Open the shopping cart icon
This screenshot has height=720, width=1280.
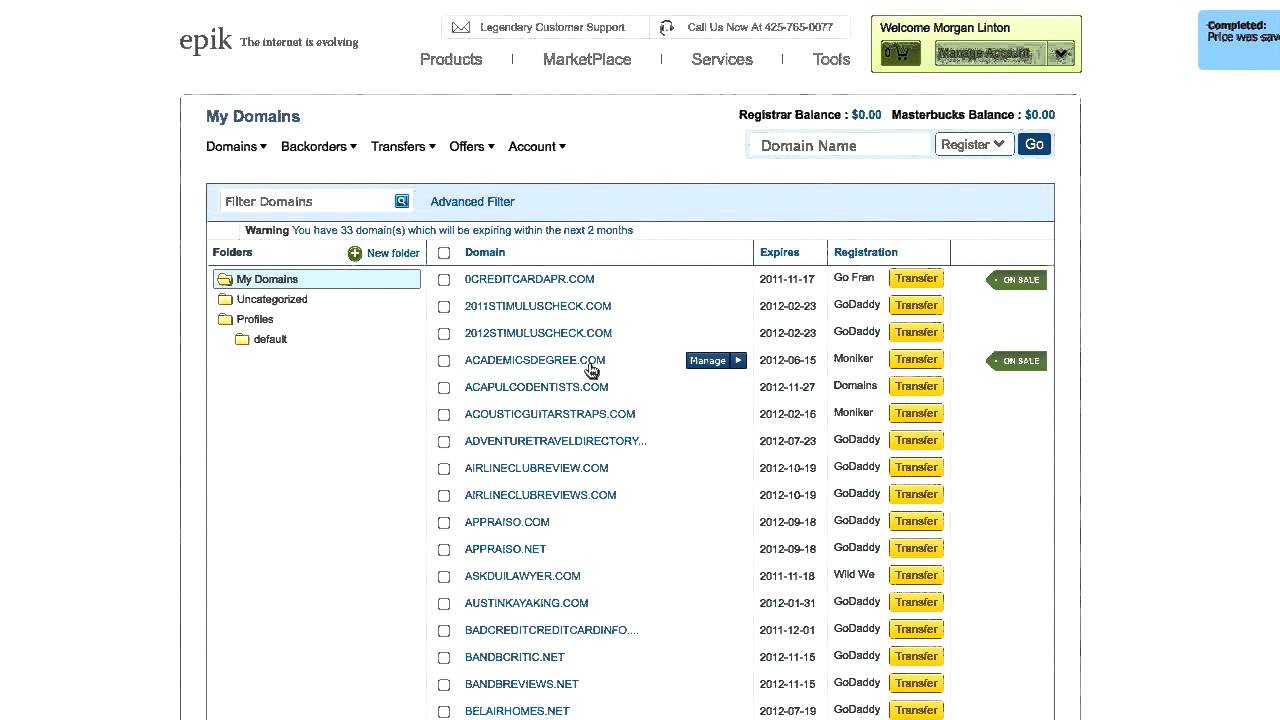pos(901,54)
